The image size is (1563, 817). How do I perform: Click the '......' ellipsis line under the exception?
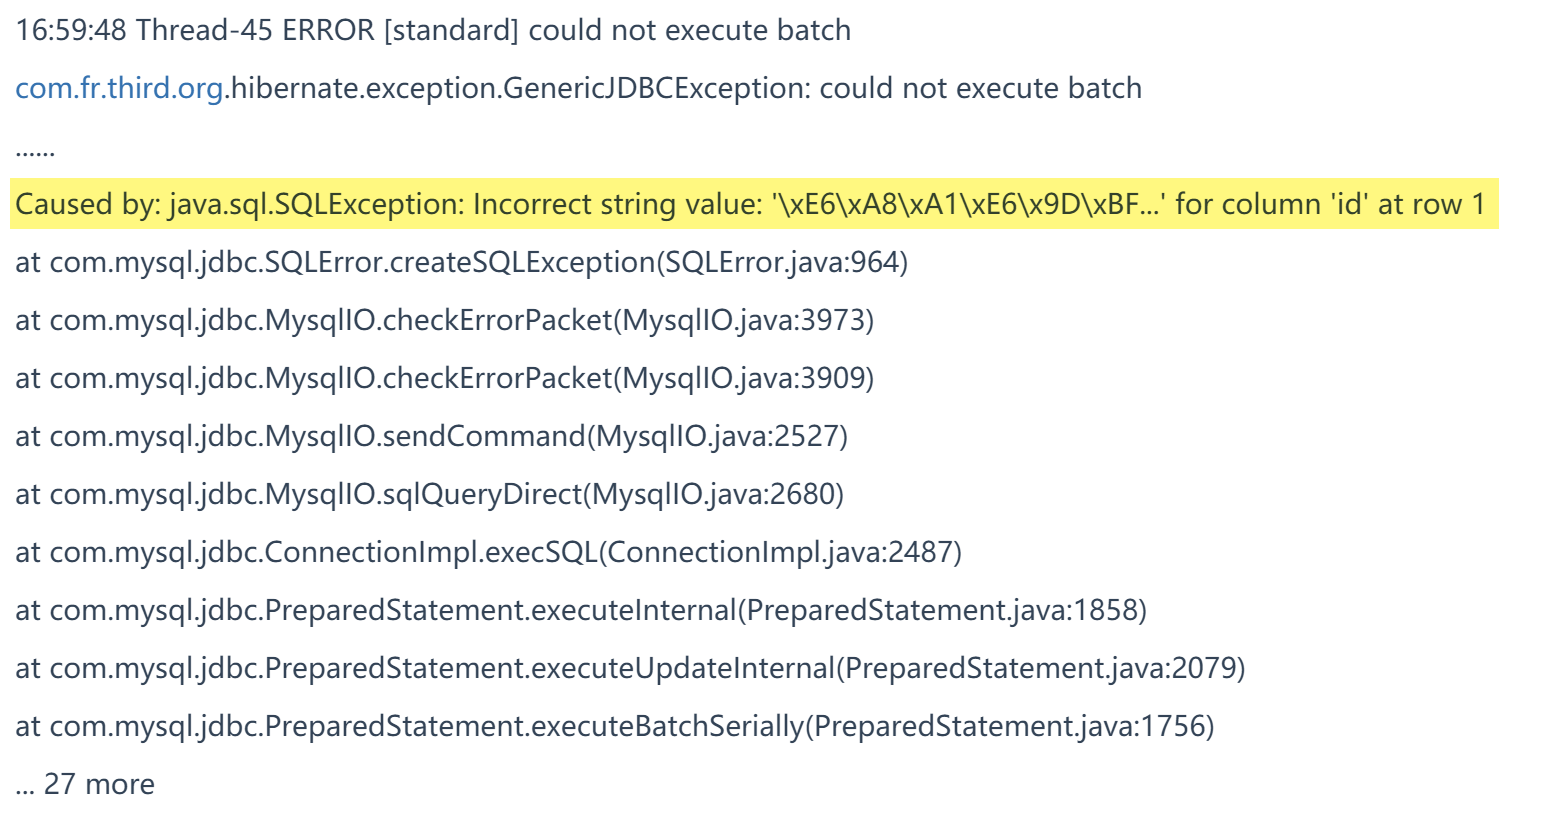point(35,150)
